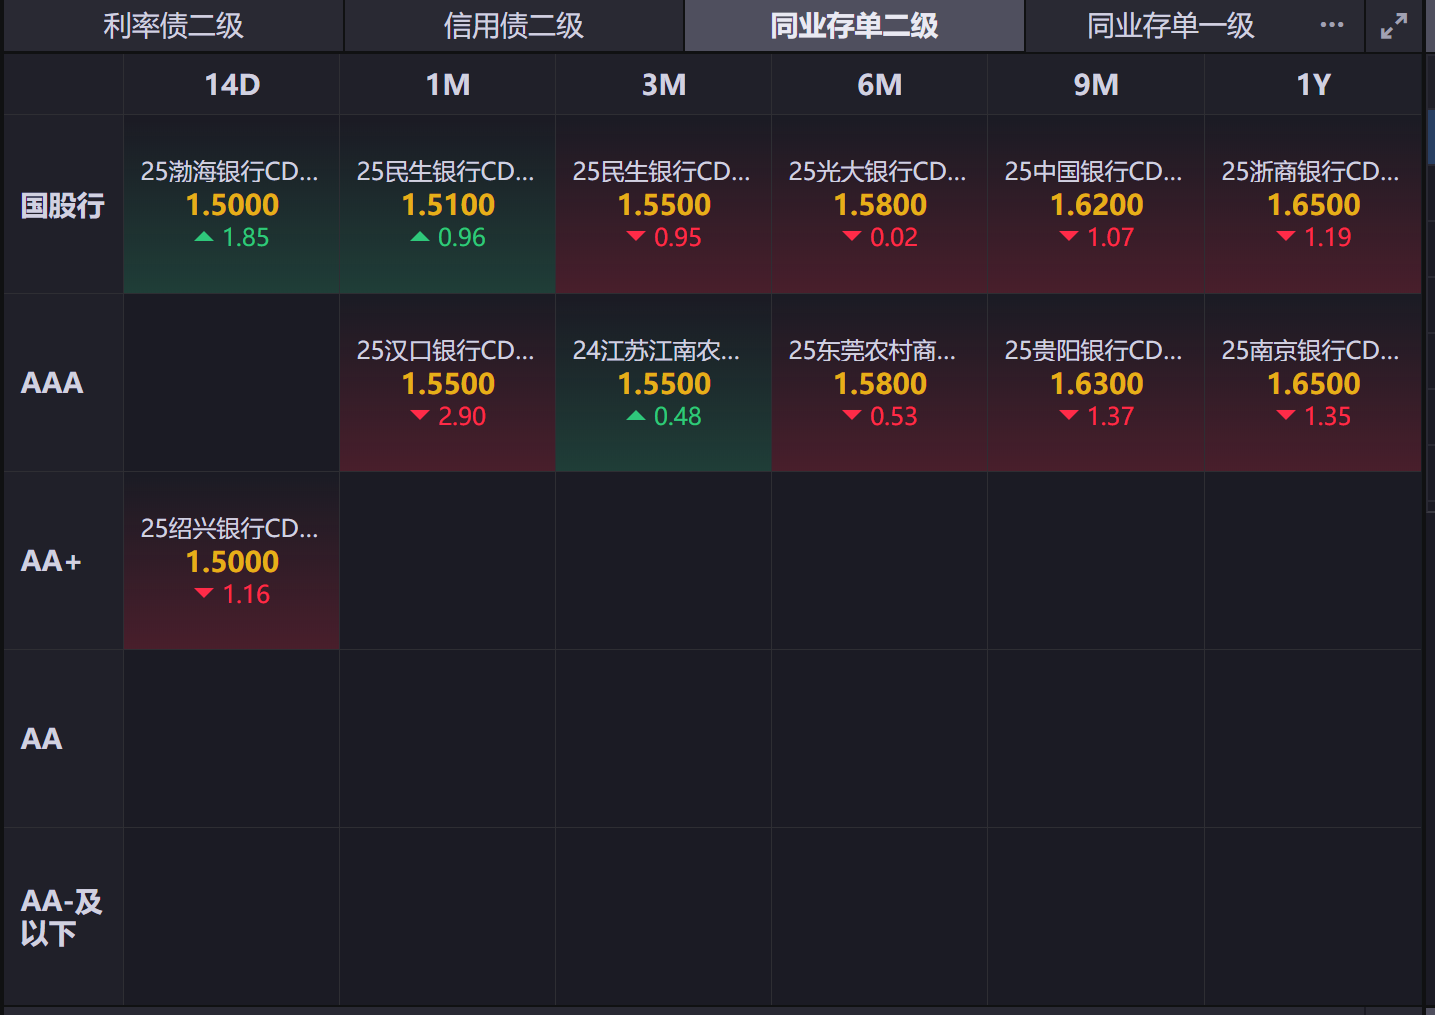
Task: Click the 3M column header
Action: [663, 85]
